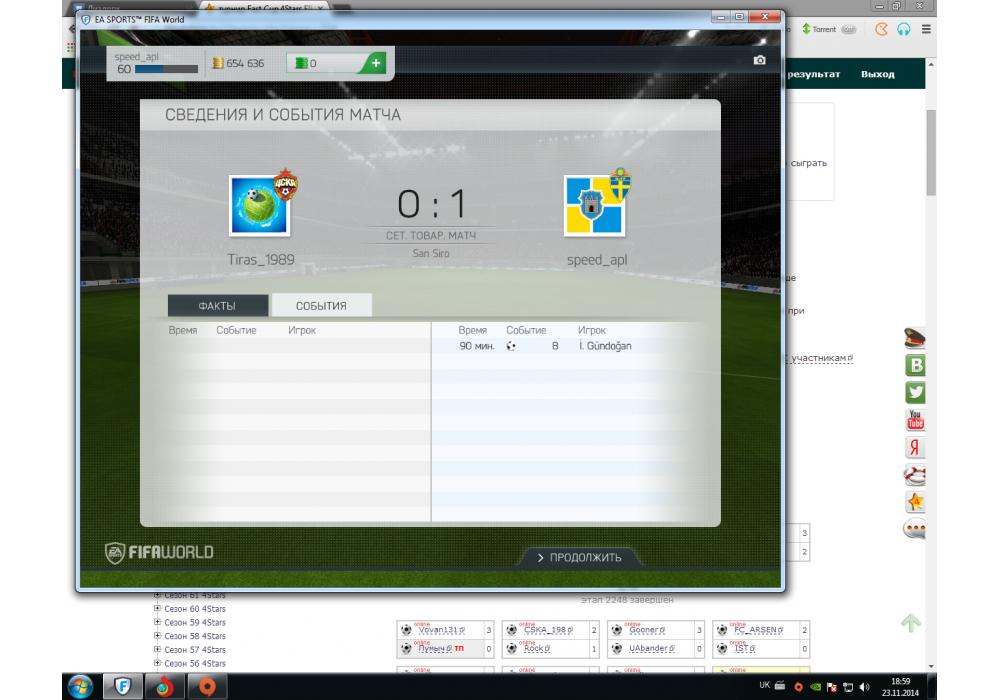1000x700 pixels.
Task: Click the green Torrent icon in the browser toolbar
Action: coord(806,29)
